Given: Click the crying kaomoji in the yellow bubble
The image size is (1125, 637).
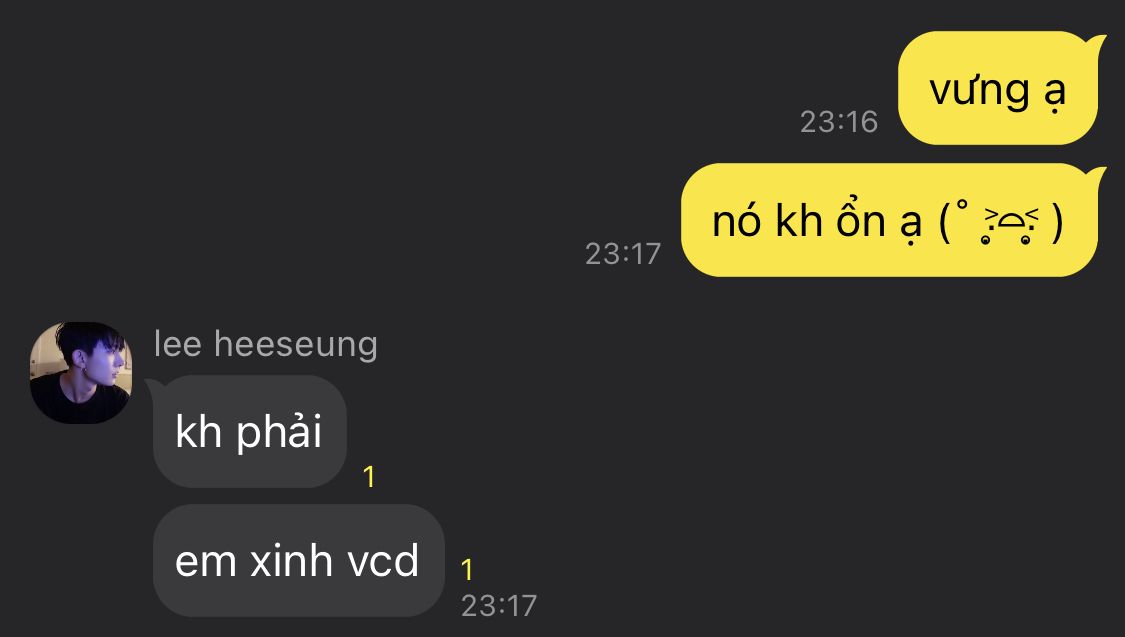Looking at the screenshot, I should pos(1002,222).
